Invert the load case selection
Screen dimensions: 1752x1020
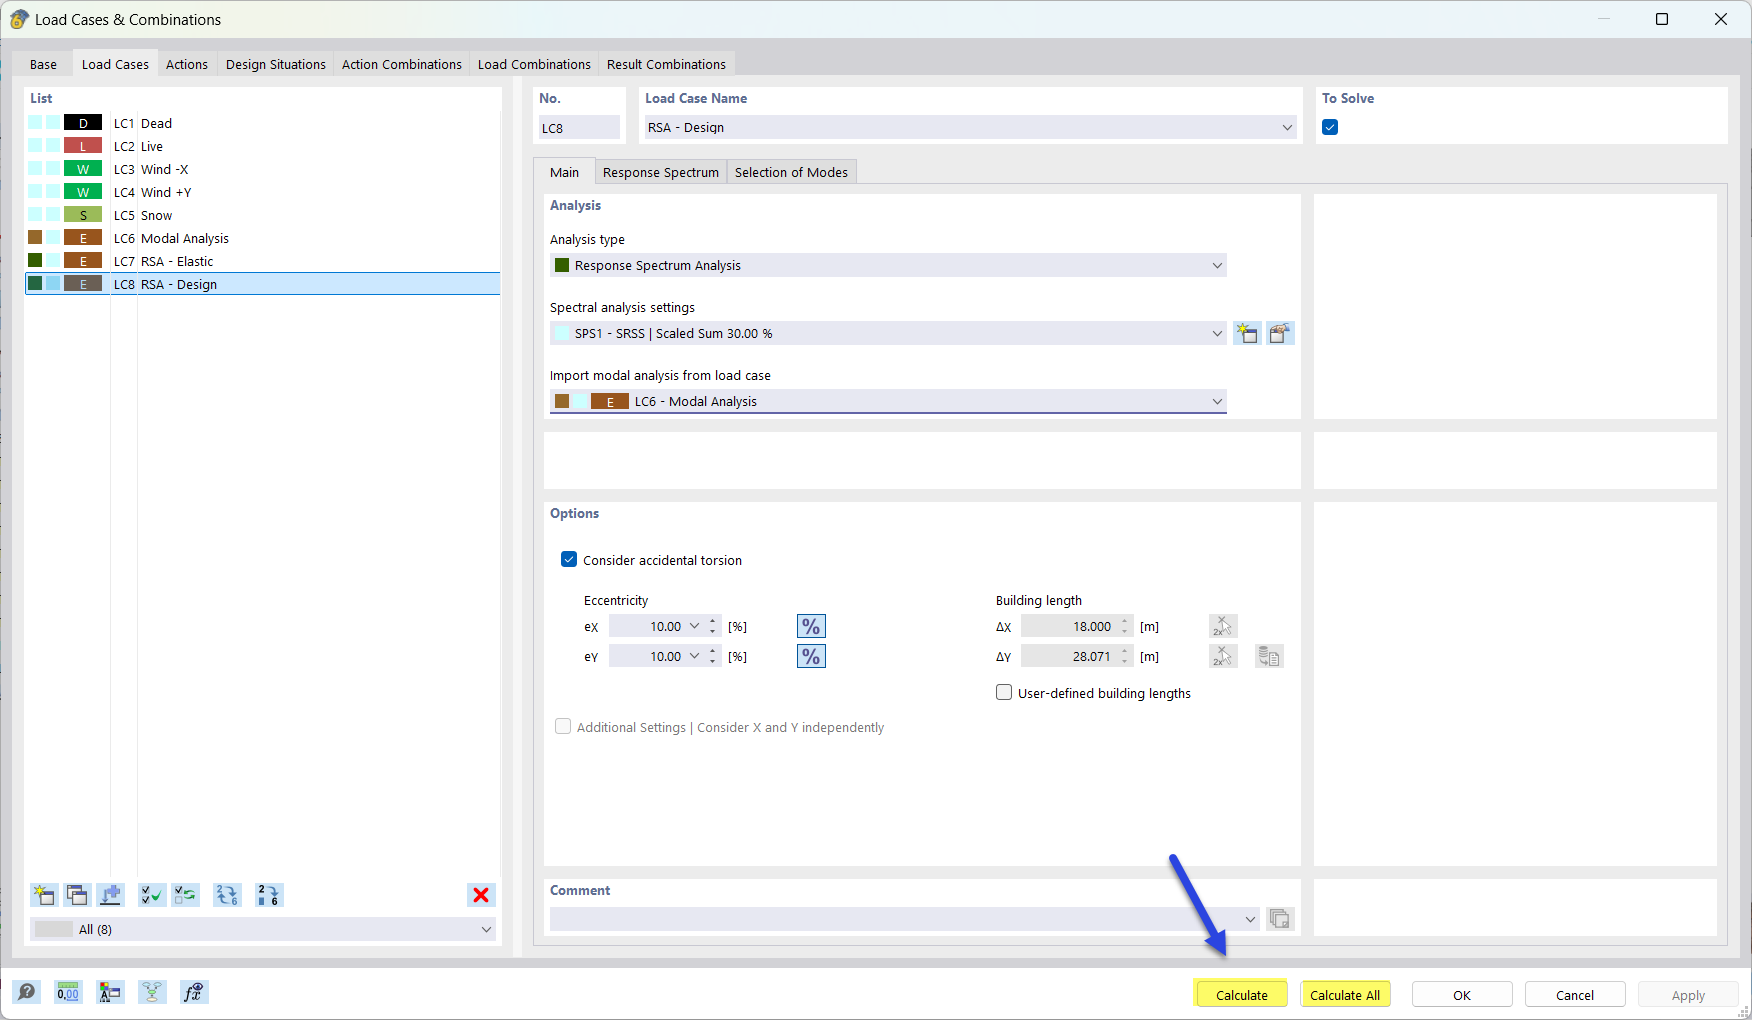(185, 895)
